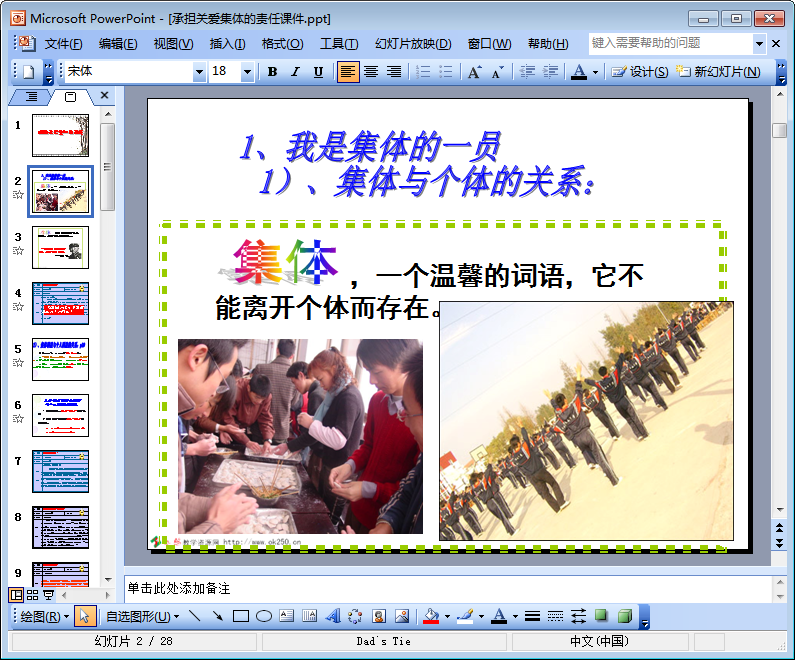
Task: Decrease indent level
Action: click(527, 72)
